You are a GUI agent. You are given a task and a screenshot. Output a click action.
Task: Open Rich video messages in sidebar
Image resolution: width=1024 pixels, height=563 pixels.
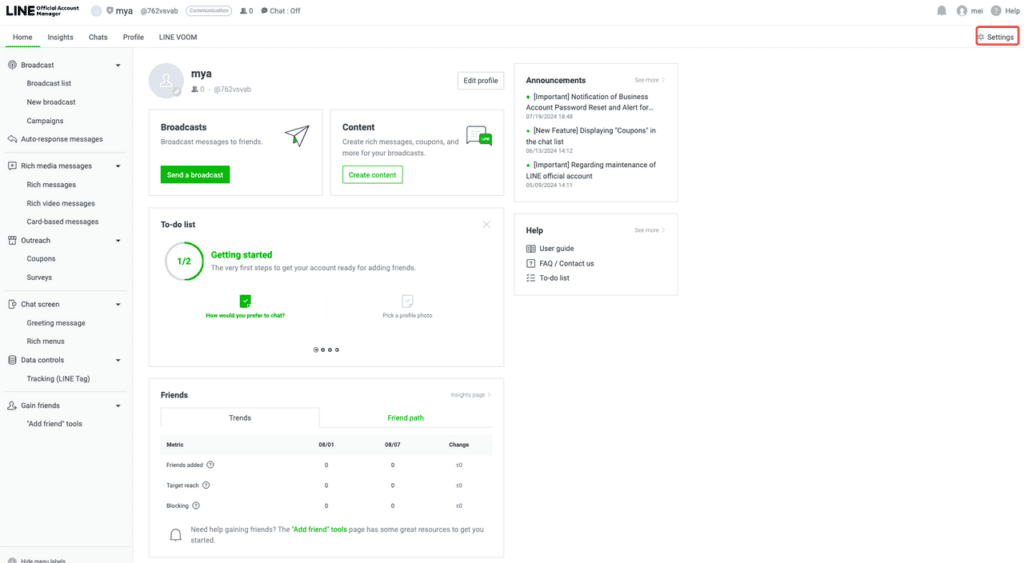click(61, 204)
